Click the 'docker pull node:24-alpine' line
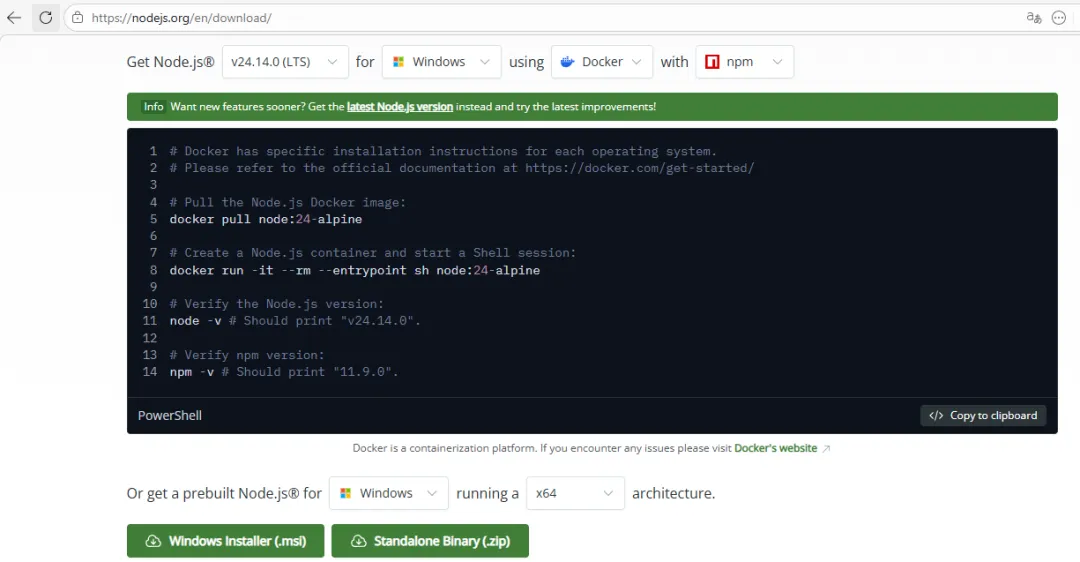The height and width of the screenshot is (562, 1080). (x=266, y=219)
